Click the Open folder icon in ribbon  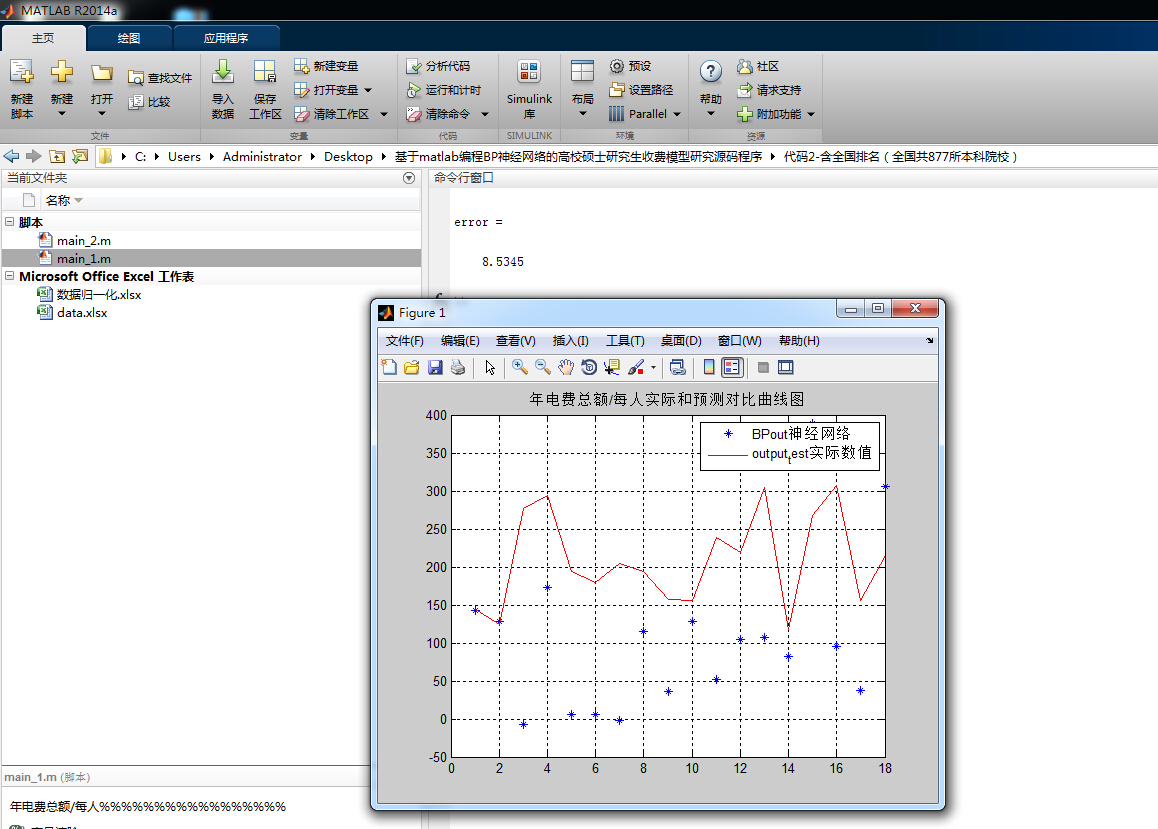click(101, 72)
